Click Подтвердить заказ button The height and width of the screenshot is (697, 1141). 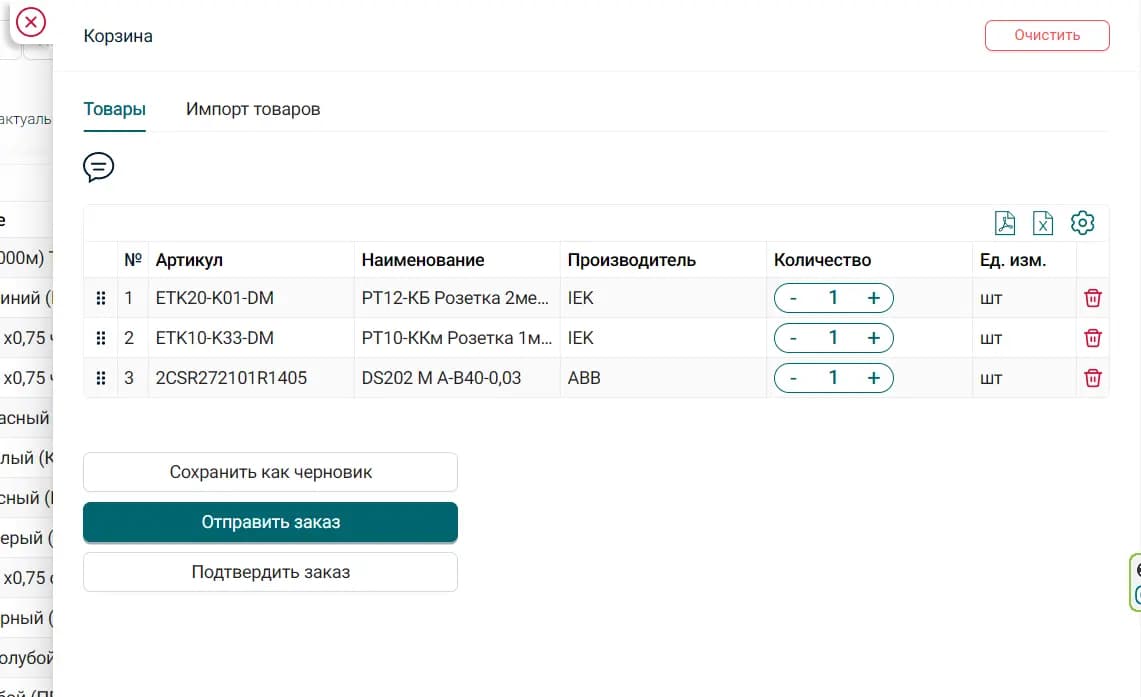click(270, 572)
